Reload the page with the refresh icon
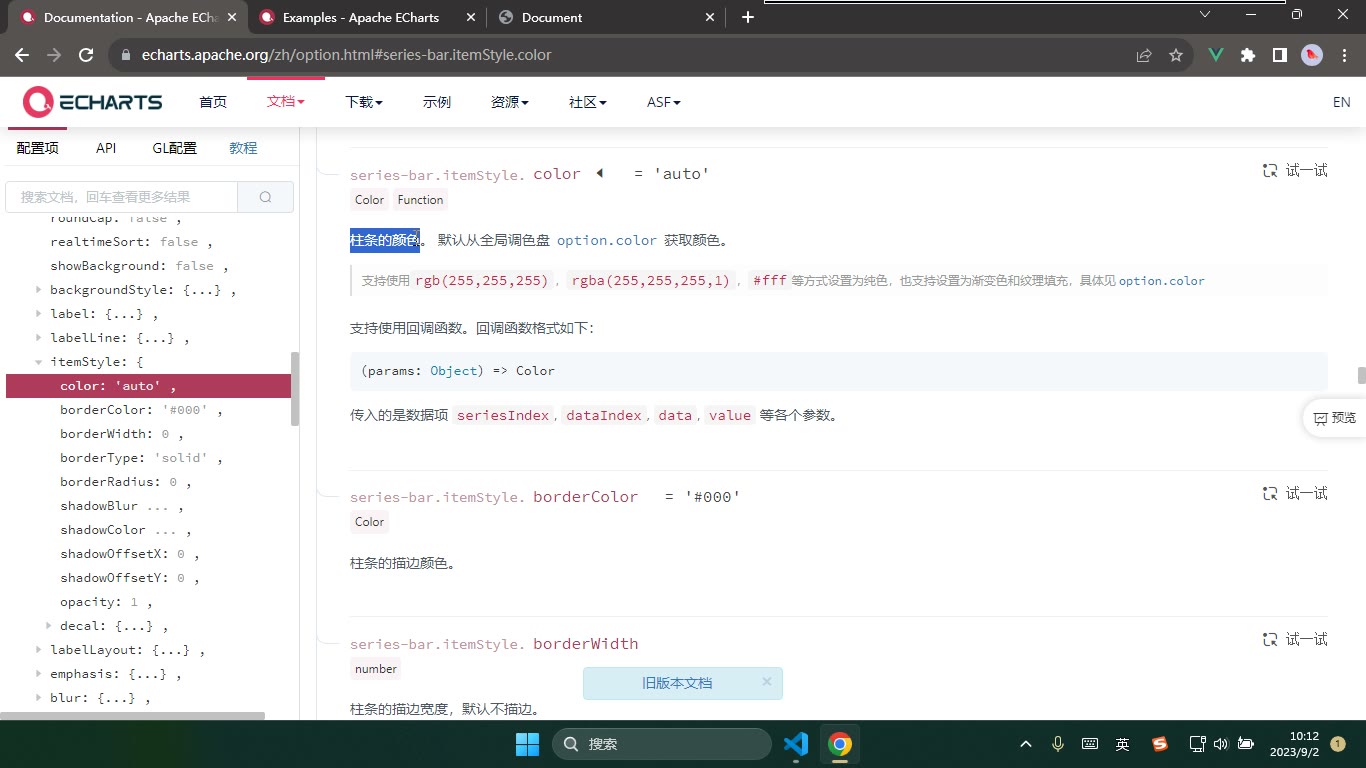This screenshot has width=1366, height=768. (86, 55)
